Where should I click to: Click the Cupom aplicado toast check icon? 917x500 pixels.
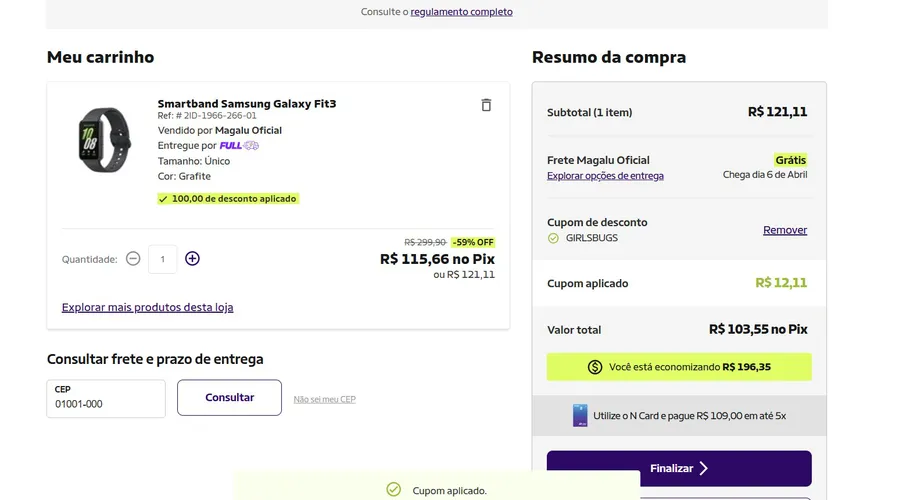[x=394, y=489]
